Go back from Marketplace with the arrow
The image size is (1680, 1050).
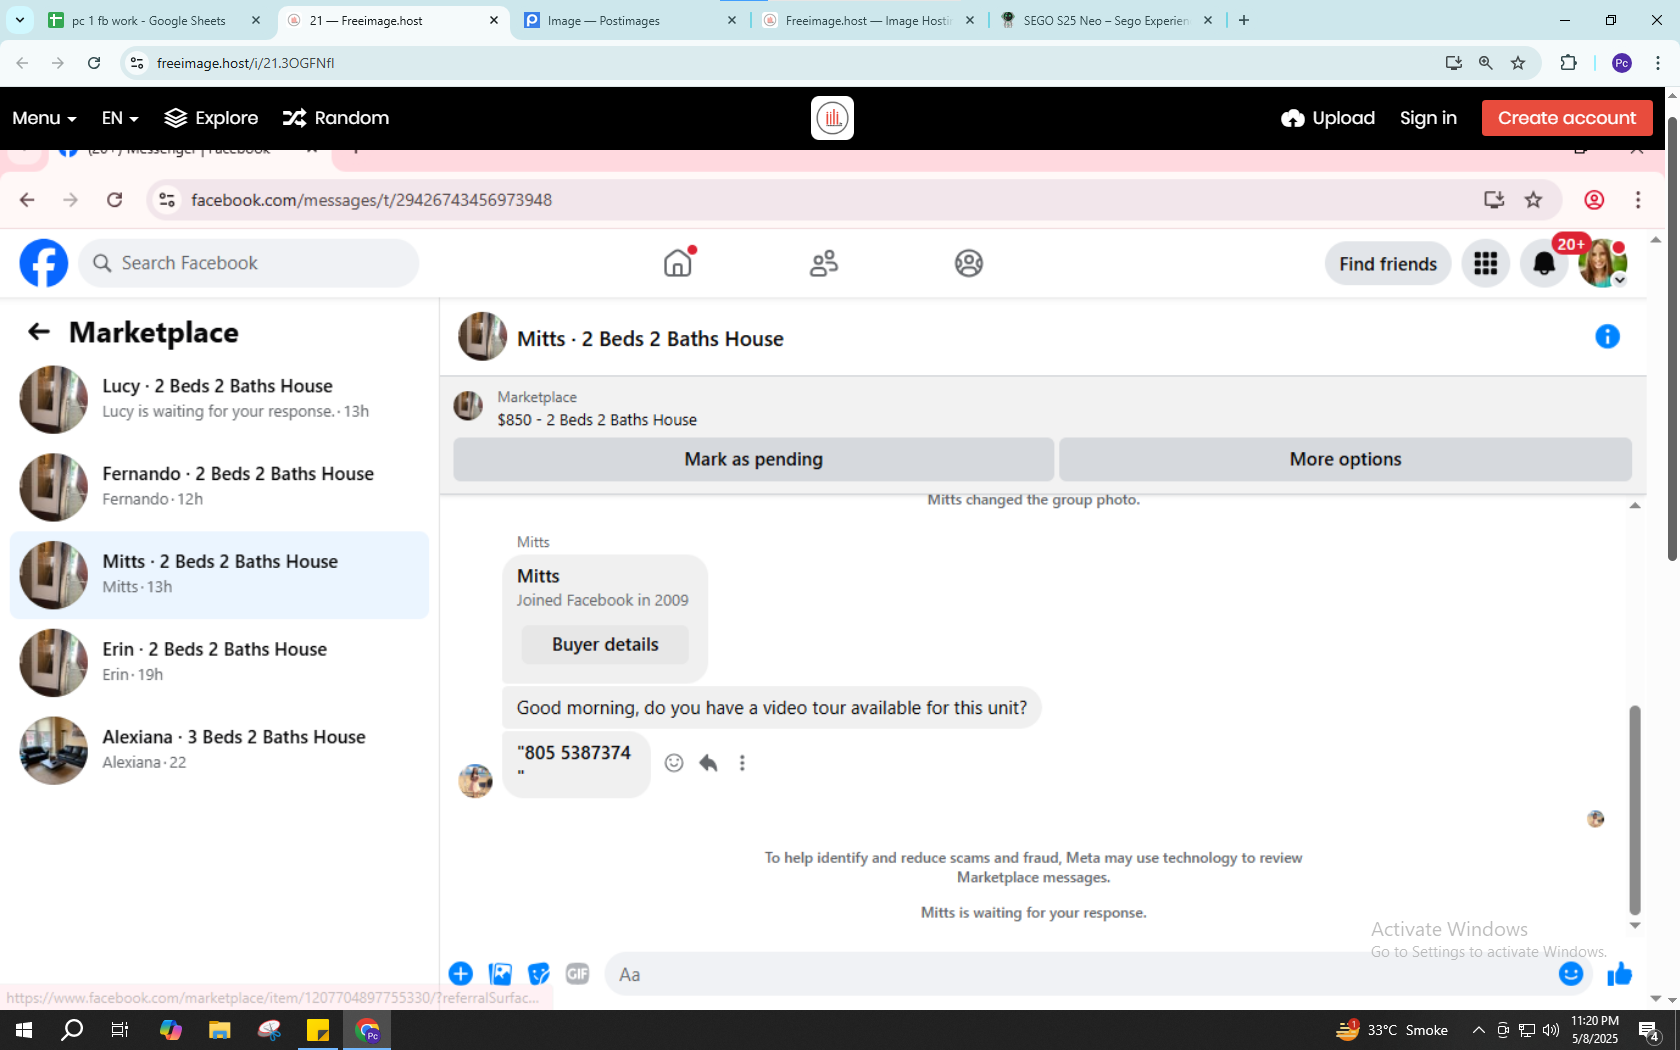tap(39, 332)
